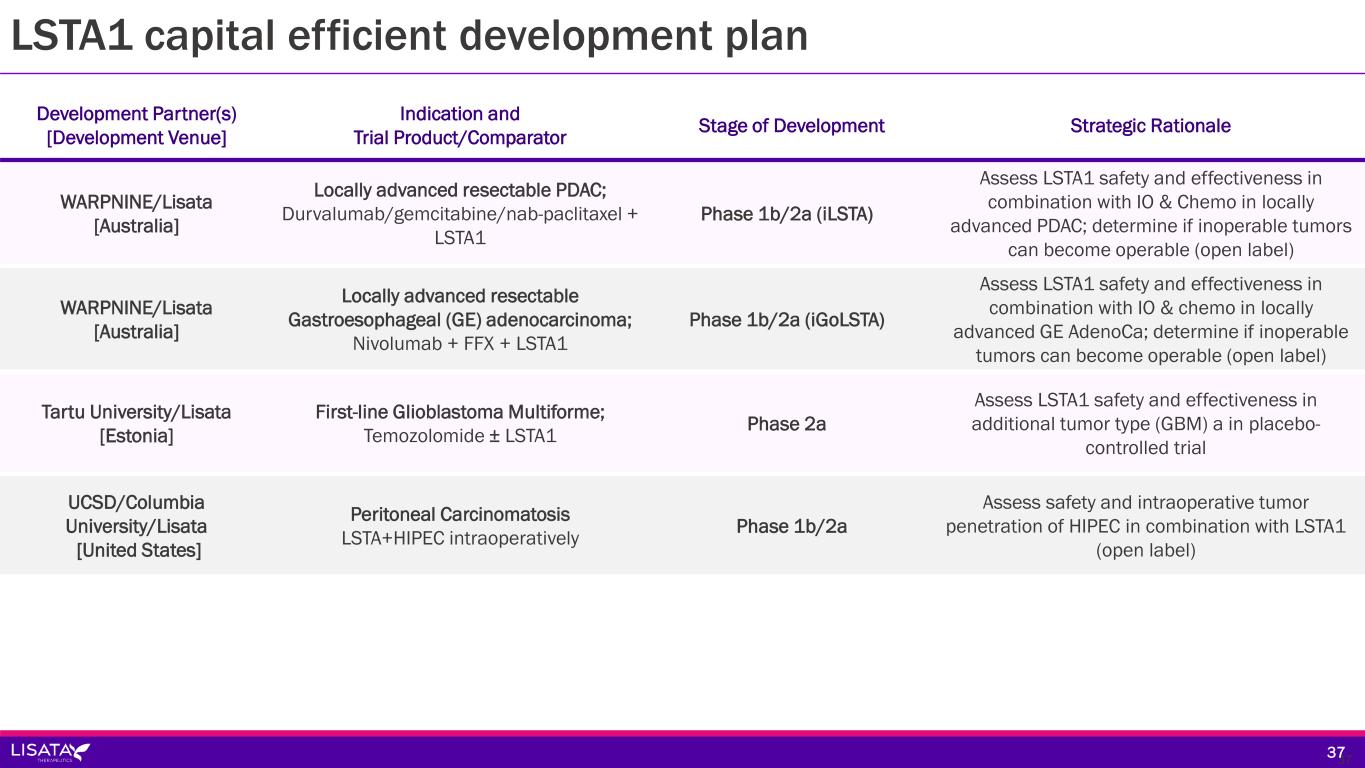Select the 'UCSD/Columbia University/Lisata [United States]' cell
The width and height of the screenshot is (1365, 768).
point(137,526)
